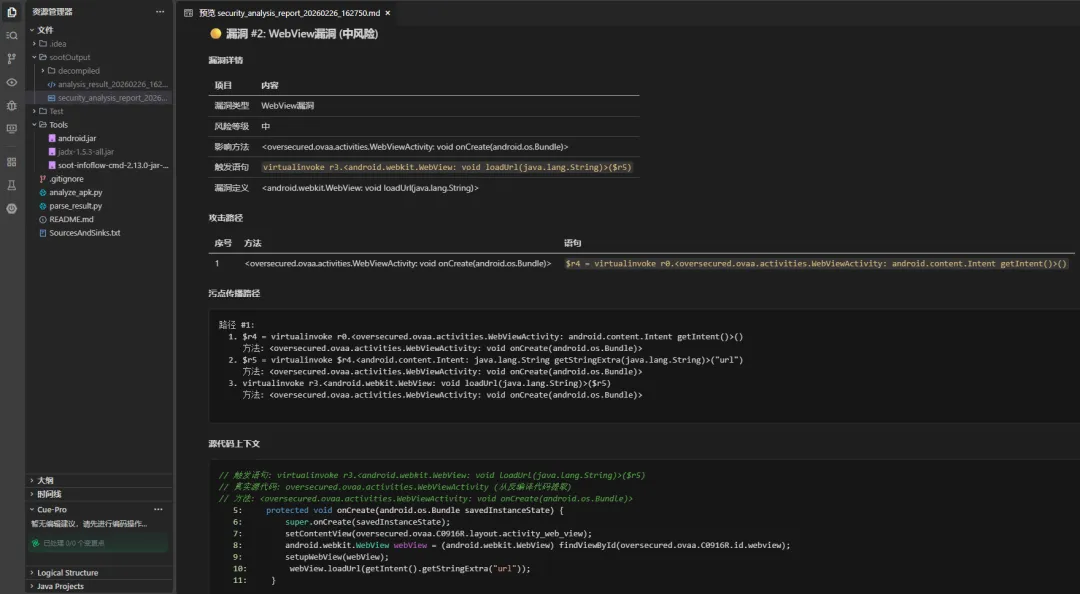Open the 资源管理器 more actions menu
Viewport: 1080px width, 594px height.
[x=160, y=12]
